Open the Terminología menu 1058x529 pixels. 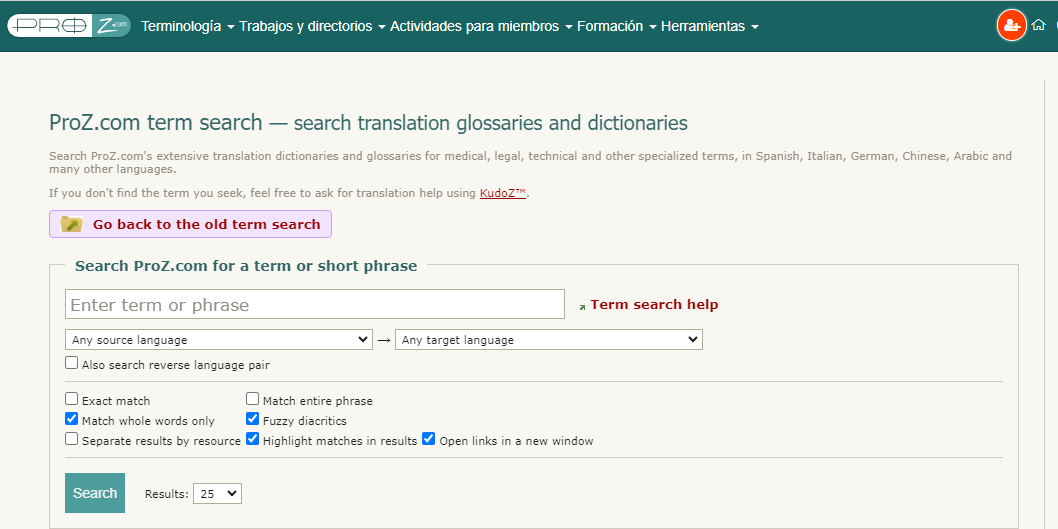[x=187, y=26]
